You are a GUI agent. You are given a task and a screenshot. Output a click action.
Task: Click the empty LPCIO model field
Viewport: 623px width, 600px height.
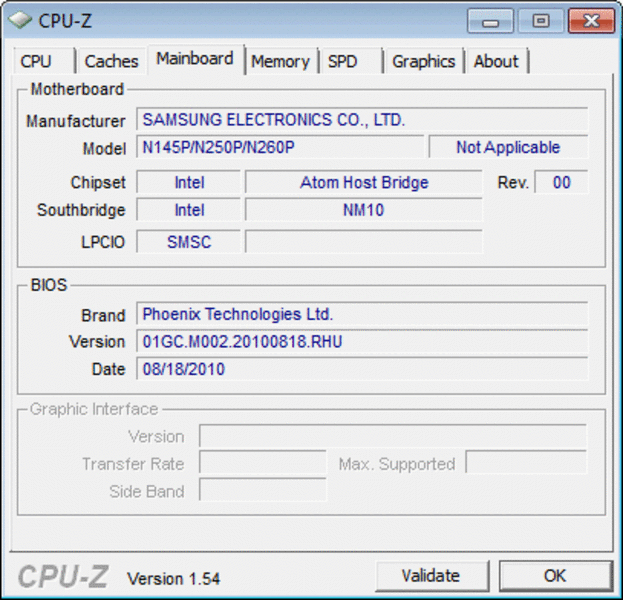[364, 242]
